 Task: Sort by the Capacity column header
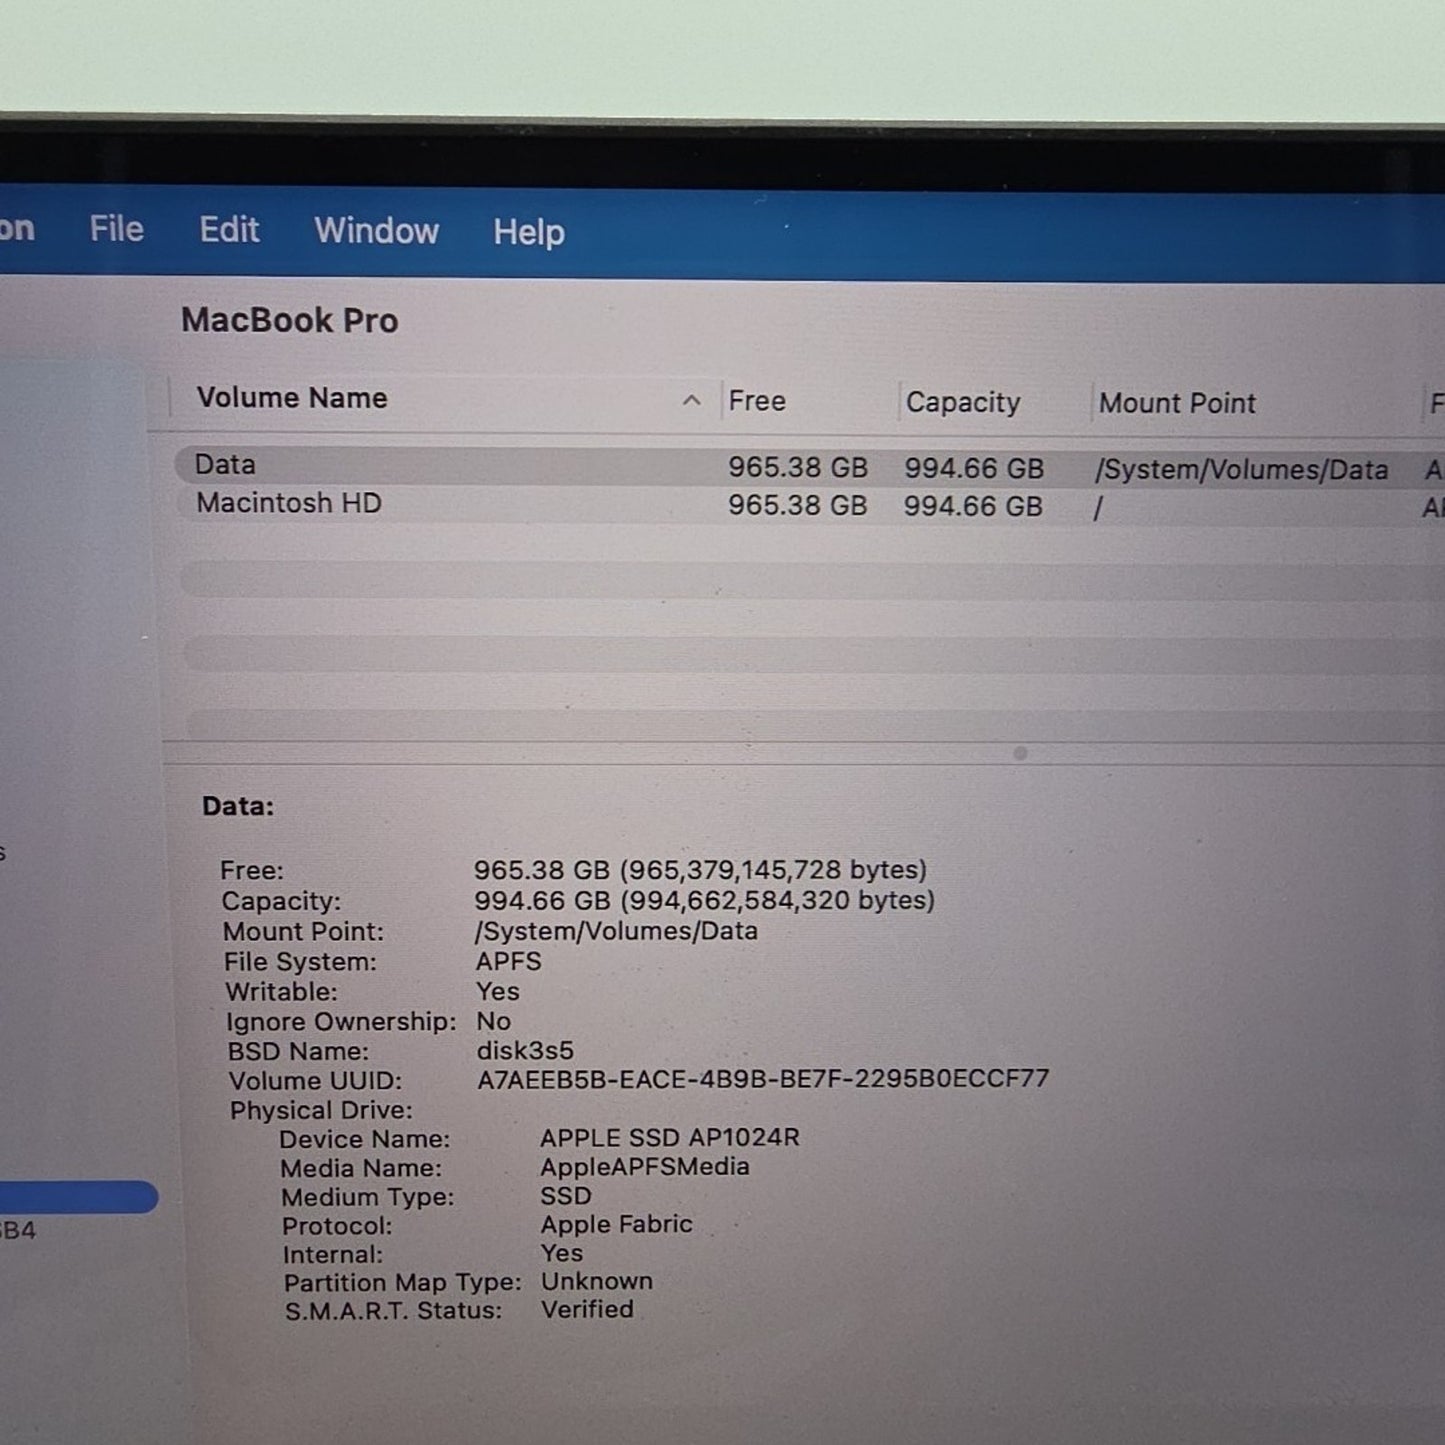pos(962,402)
